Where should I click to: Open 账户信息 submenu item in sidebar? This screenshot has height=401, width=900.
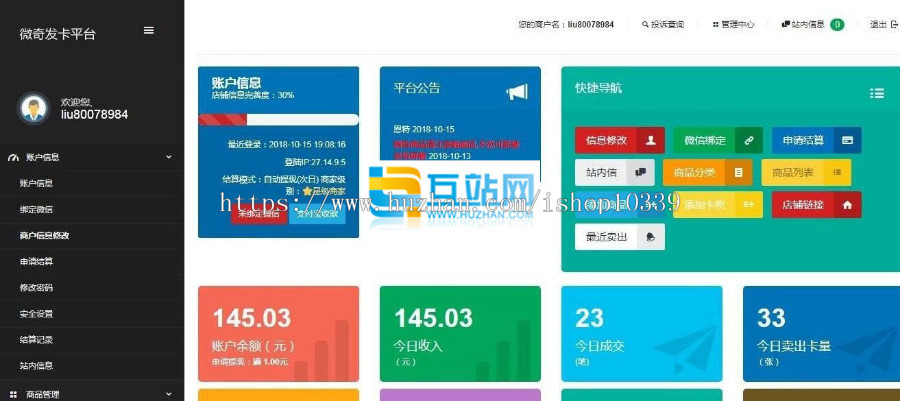pyautogui.click(x=36, y=184)
